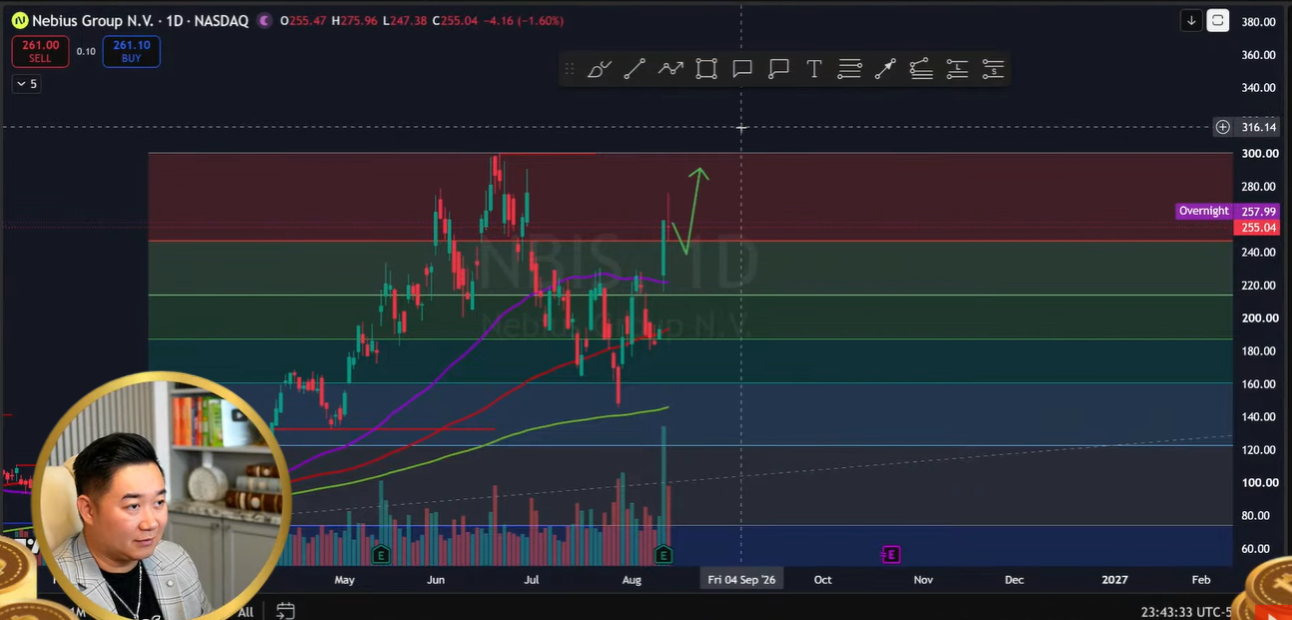The width and height of the screenshot is (1292, 620).
Task: Click the Nov label on time axis
Action: click(923, 580)
